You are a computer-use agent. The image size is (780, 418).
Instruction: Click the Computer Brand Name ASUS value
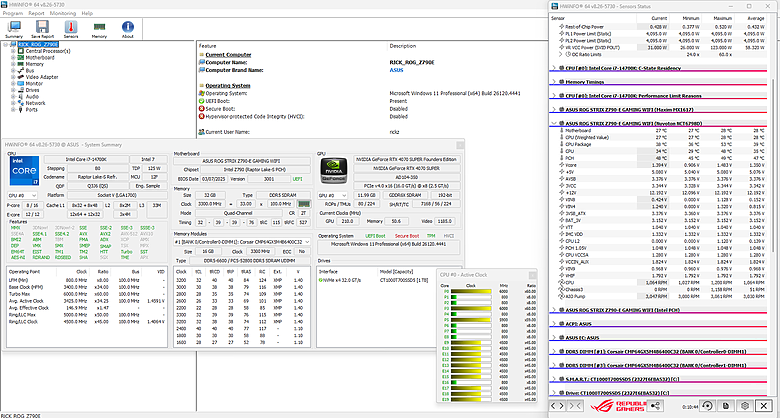click(396, 70)
